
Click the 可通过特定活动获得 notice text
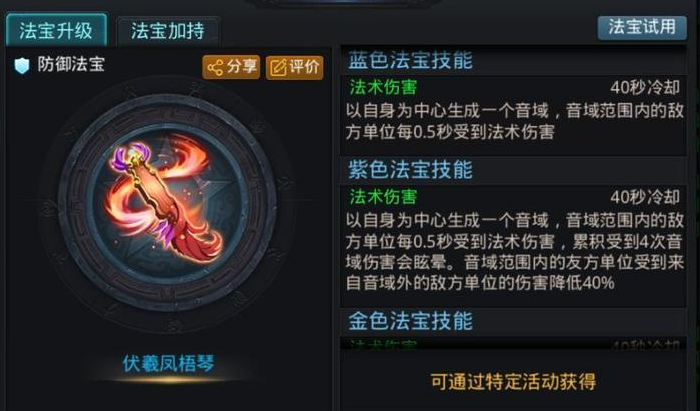point(513,382)
